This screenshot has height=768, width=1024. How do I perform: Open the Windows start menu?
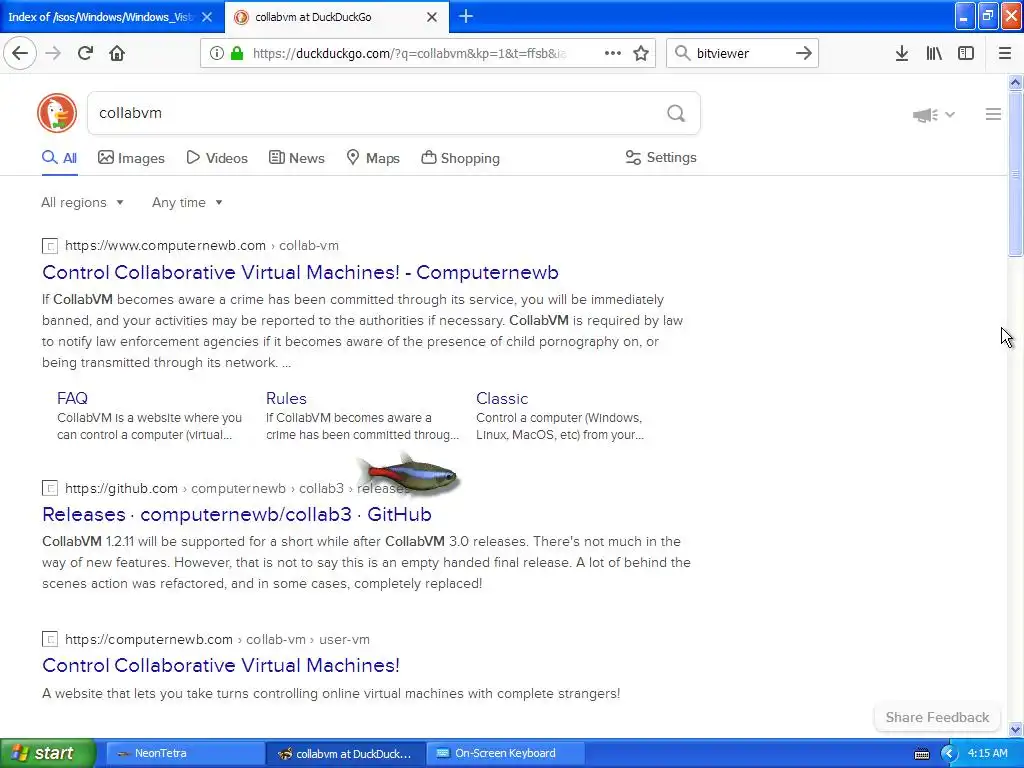[x=47, y=753]
